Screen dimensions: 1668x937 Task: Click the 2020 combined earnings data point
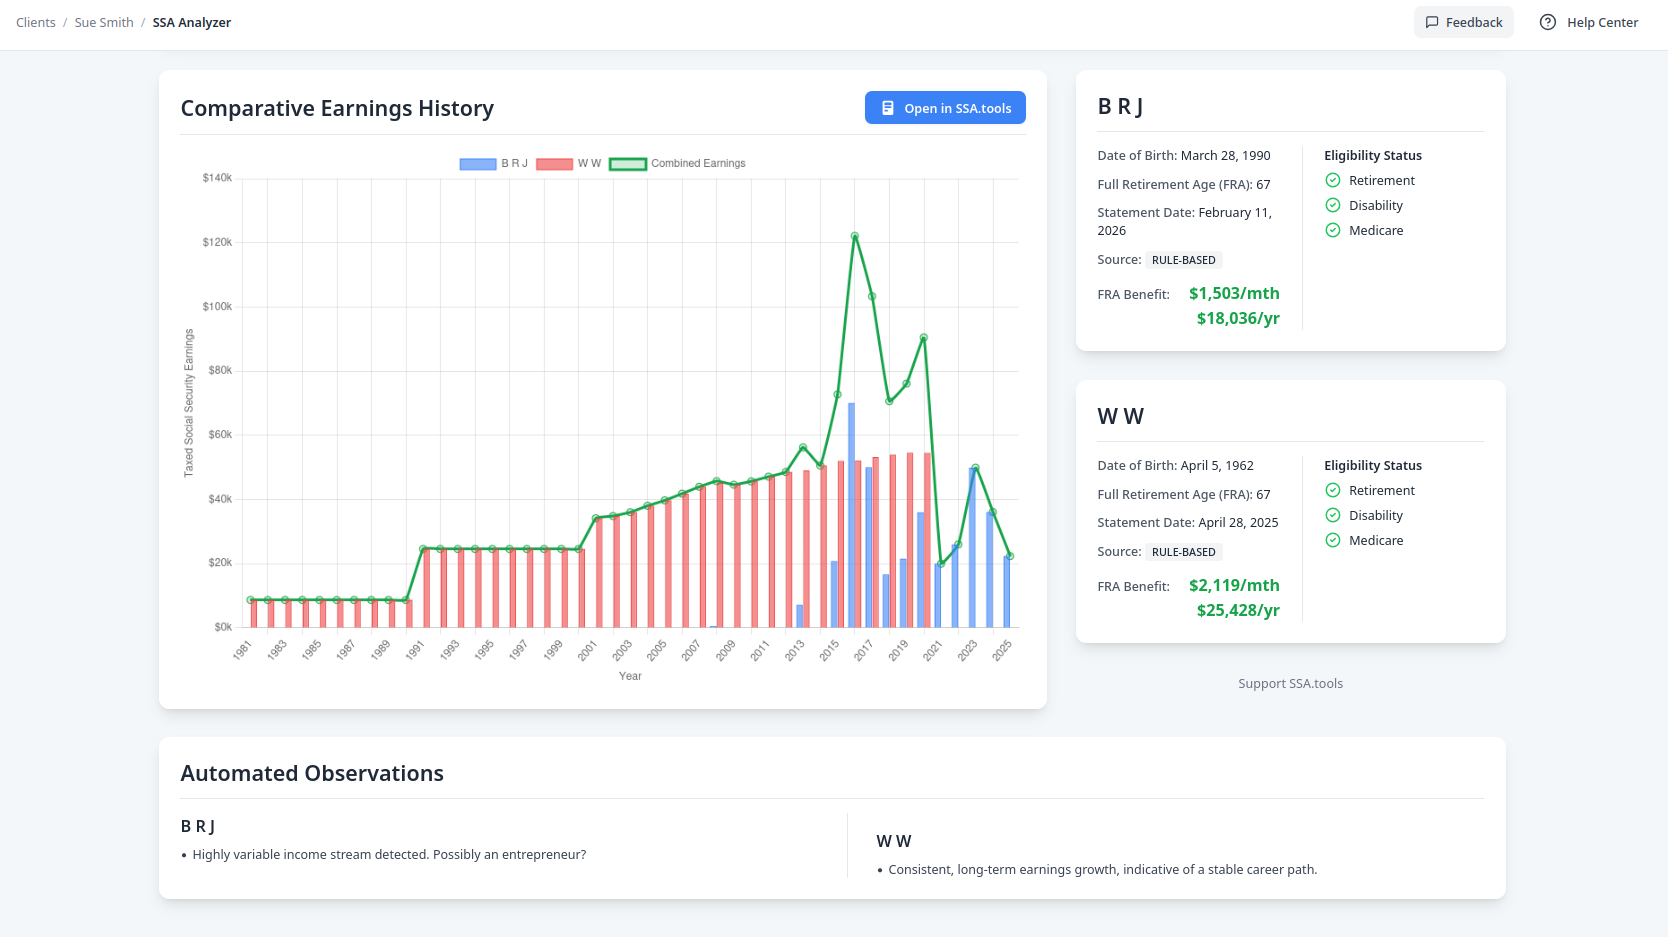pyautogui.click(x=924, y=338)
